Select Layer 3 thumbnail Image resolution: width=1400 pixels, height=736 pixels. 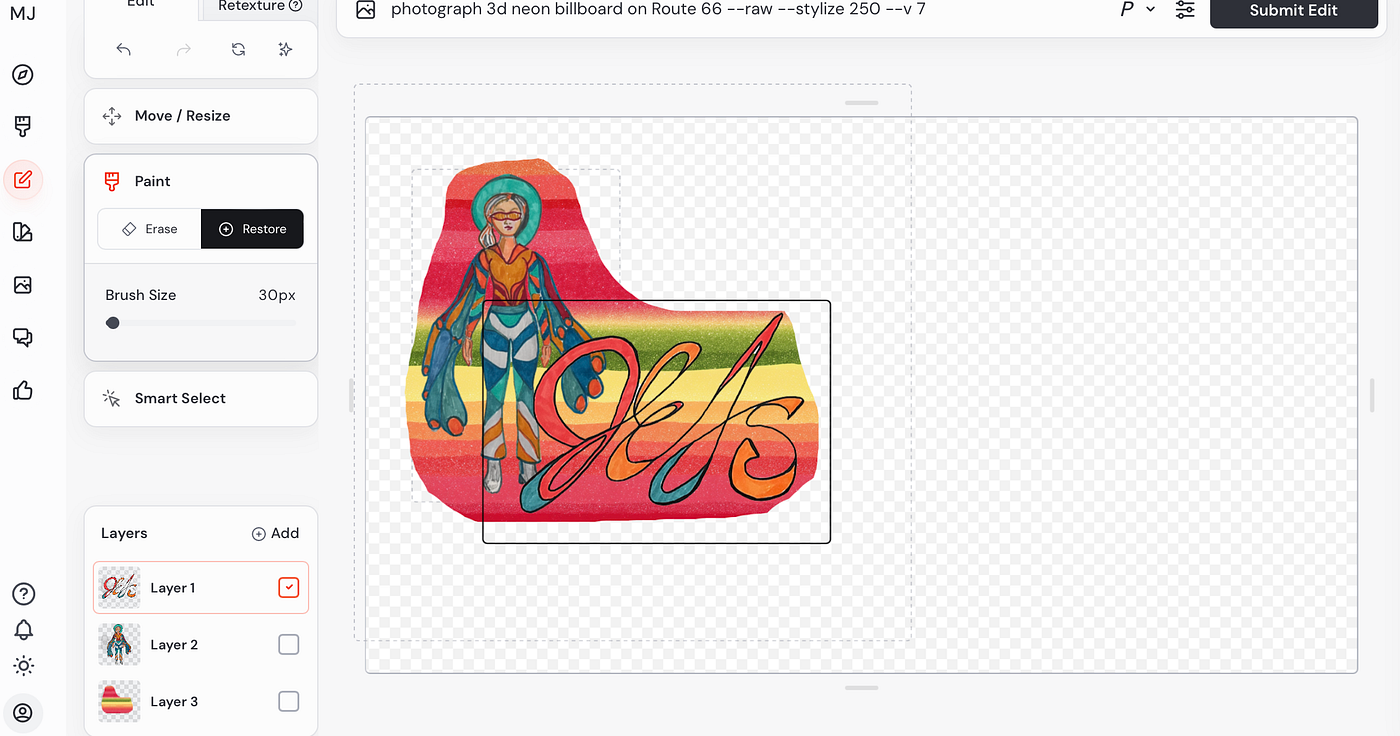tap(119, 702)
